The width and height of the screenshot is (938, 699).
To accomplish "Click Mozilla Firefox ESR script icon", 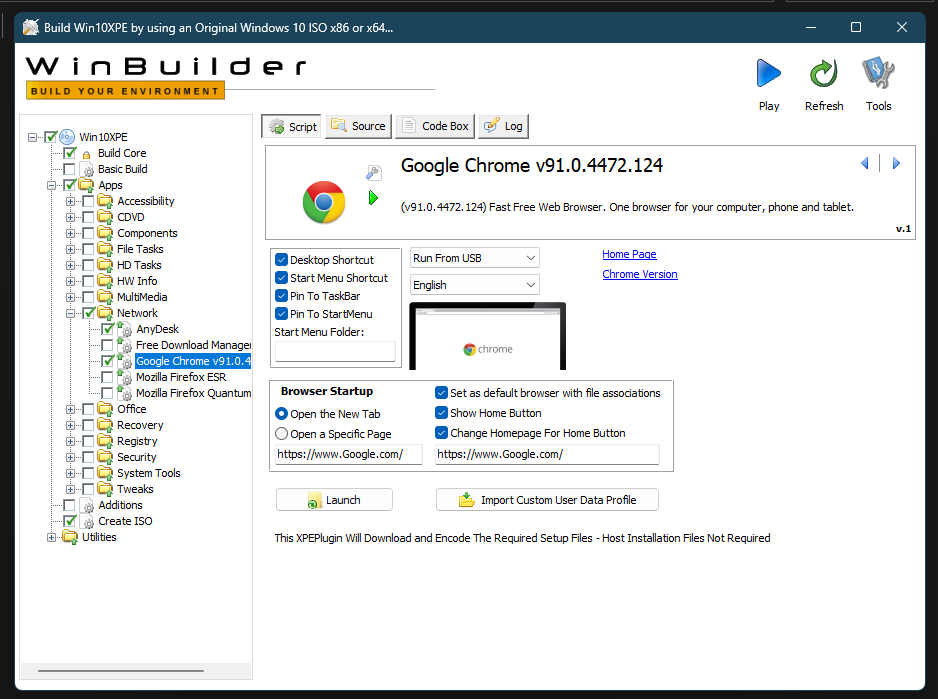I will tap(125, 377).
